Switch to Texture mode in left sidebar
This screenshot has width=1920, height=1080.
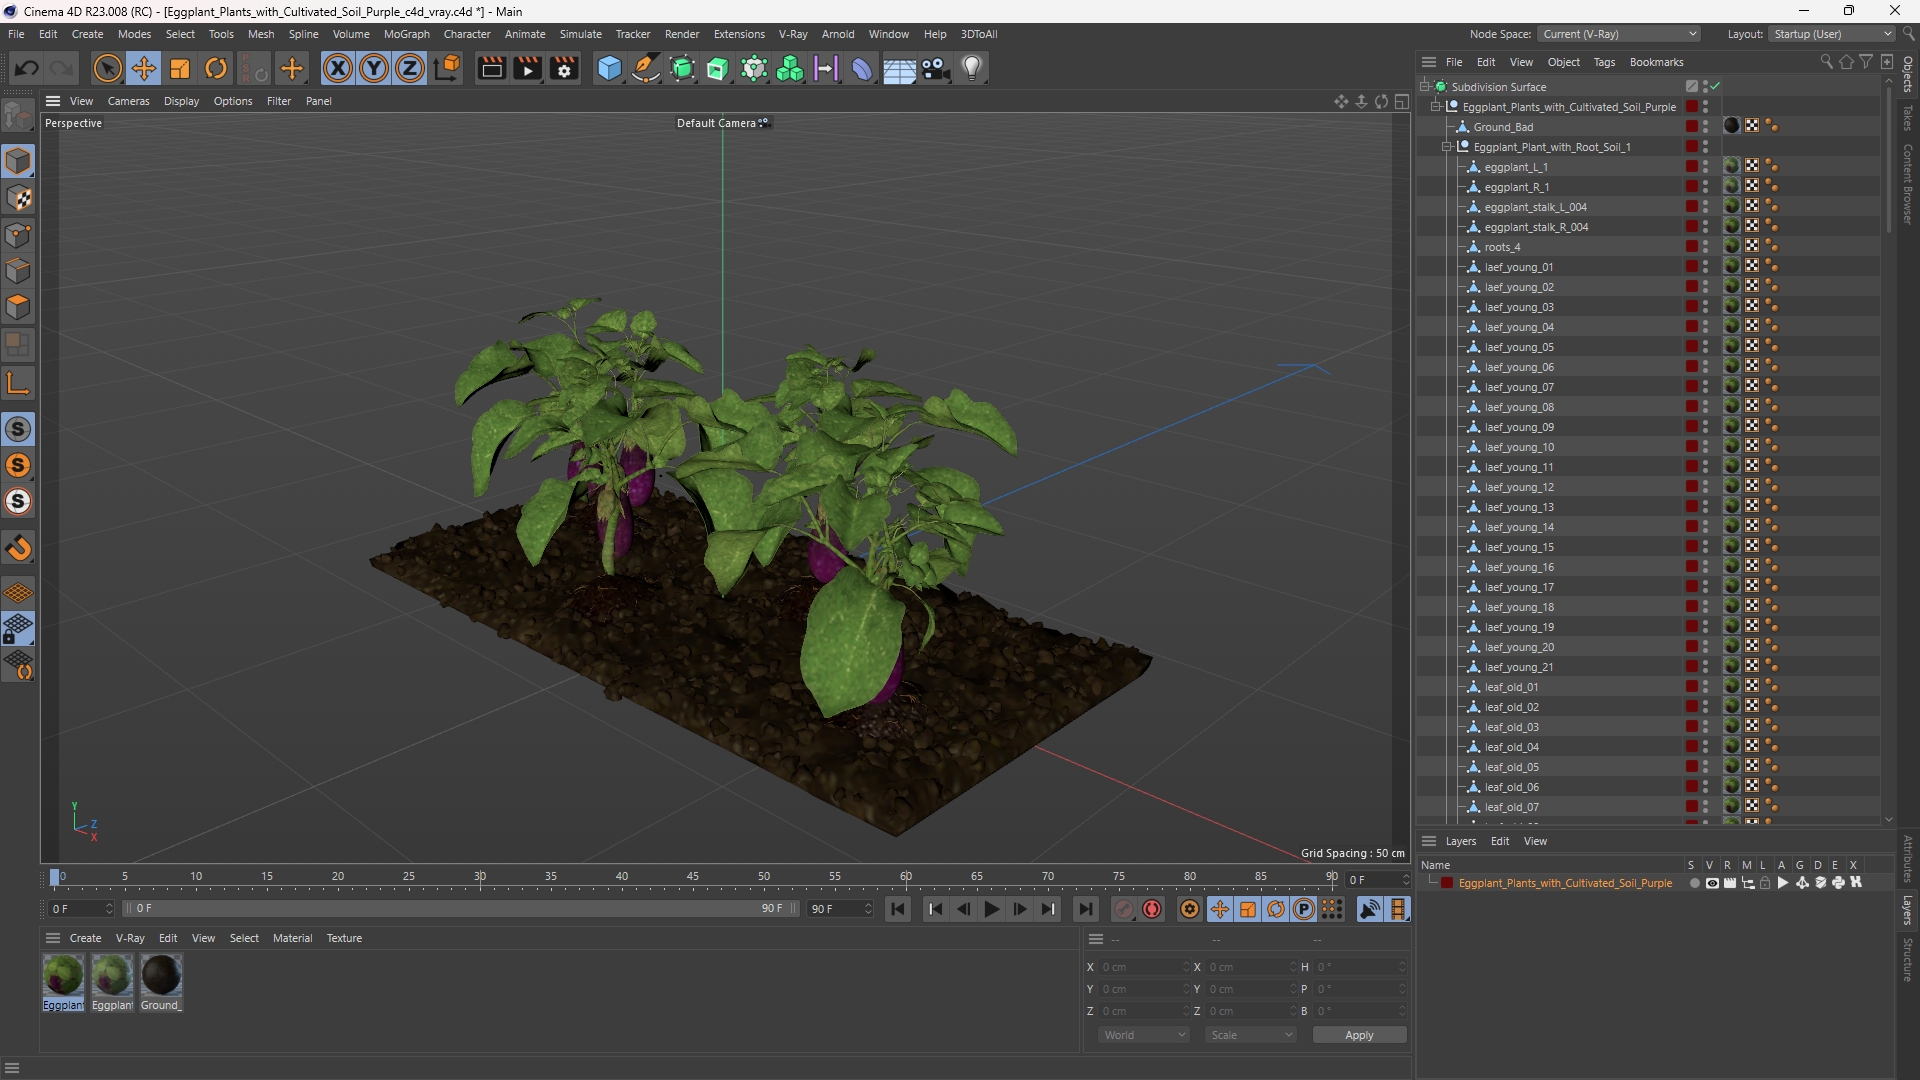point(18,198)
